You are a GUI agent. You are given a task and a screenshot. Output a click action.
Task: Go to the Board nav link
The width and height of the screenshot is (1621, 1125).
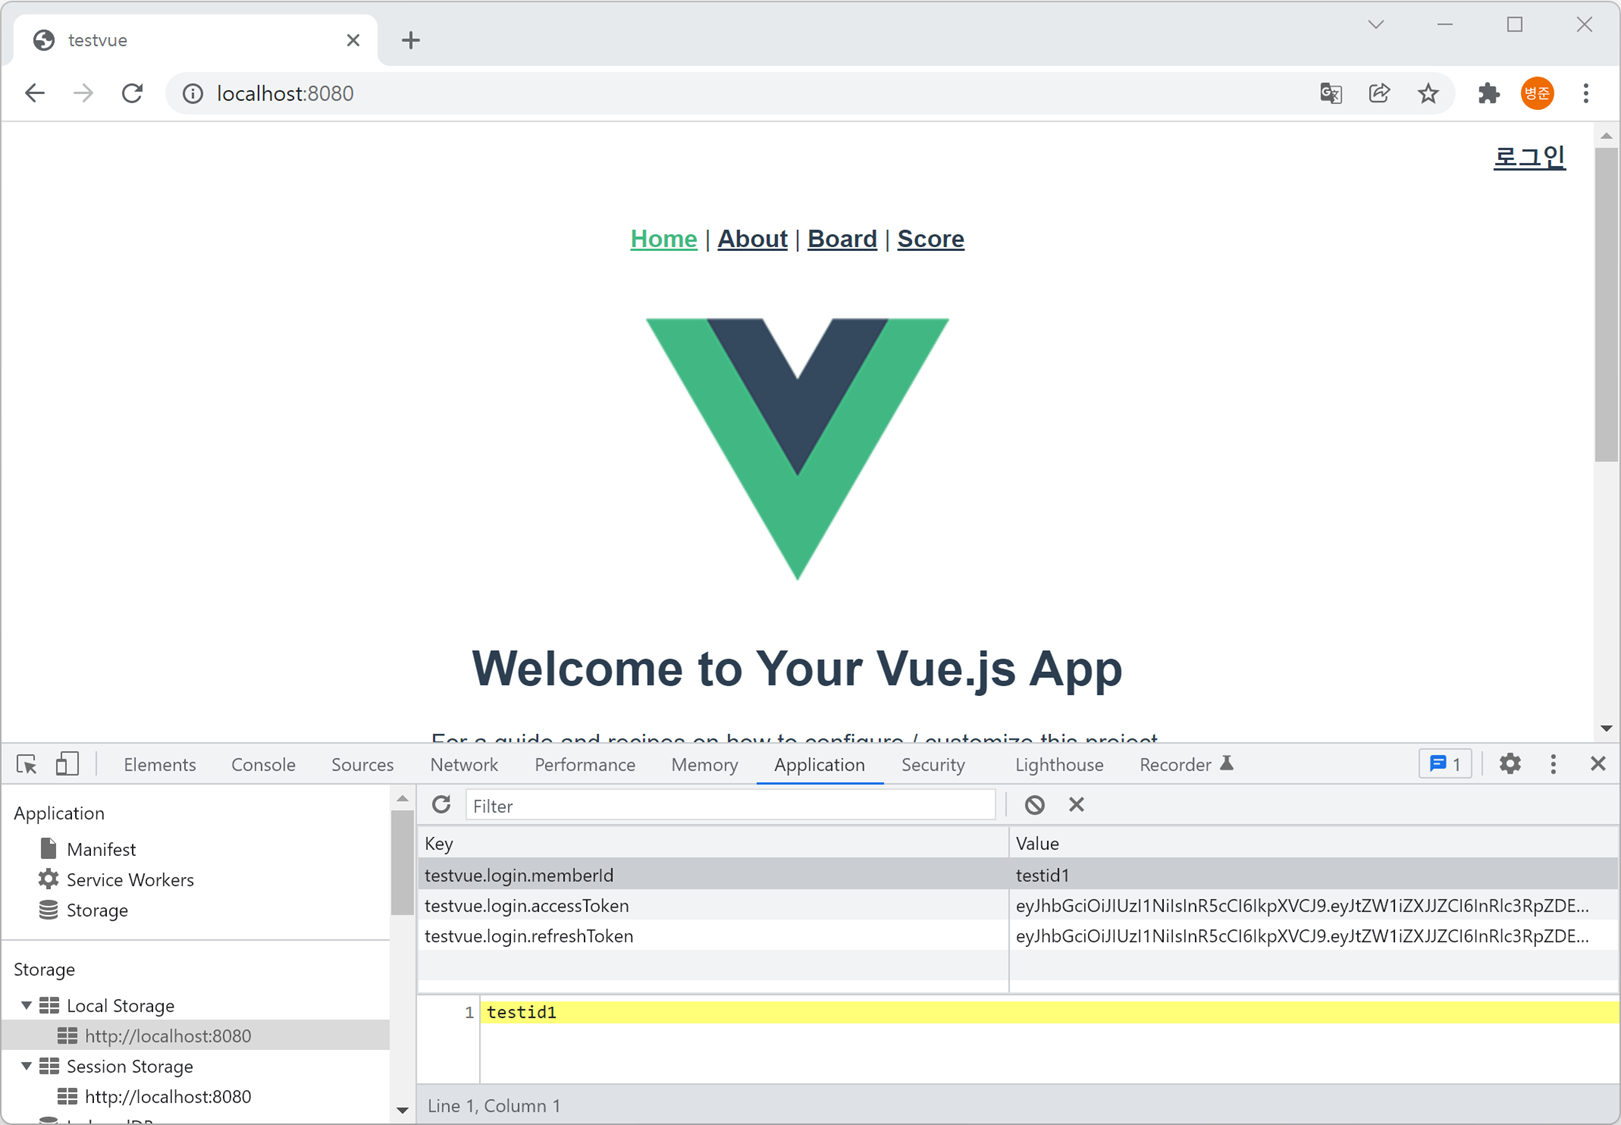[842, 239]
